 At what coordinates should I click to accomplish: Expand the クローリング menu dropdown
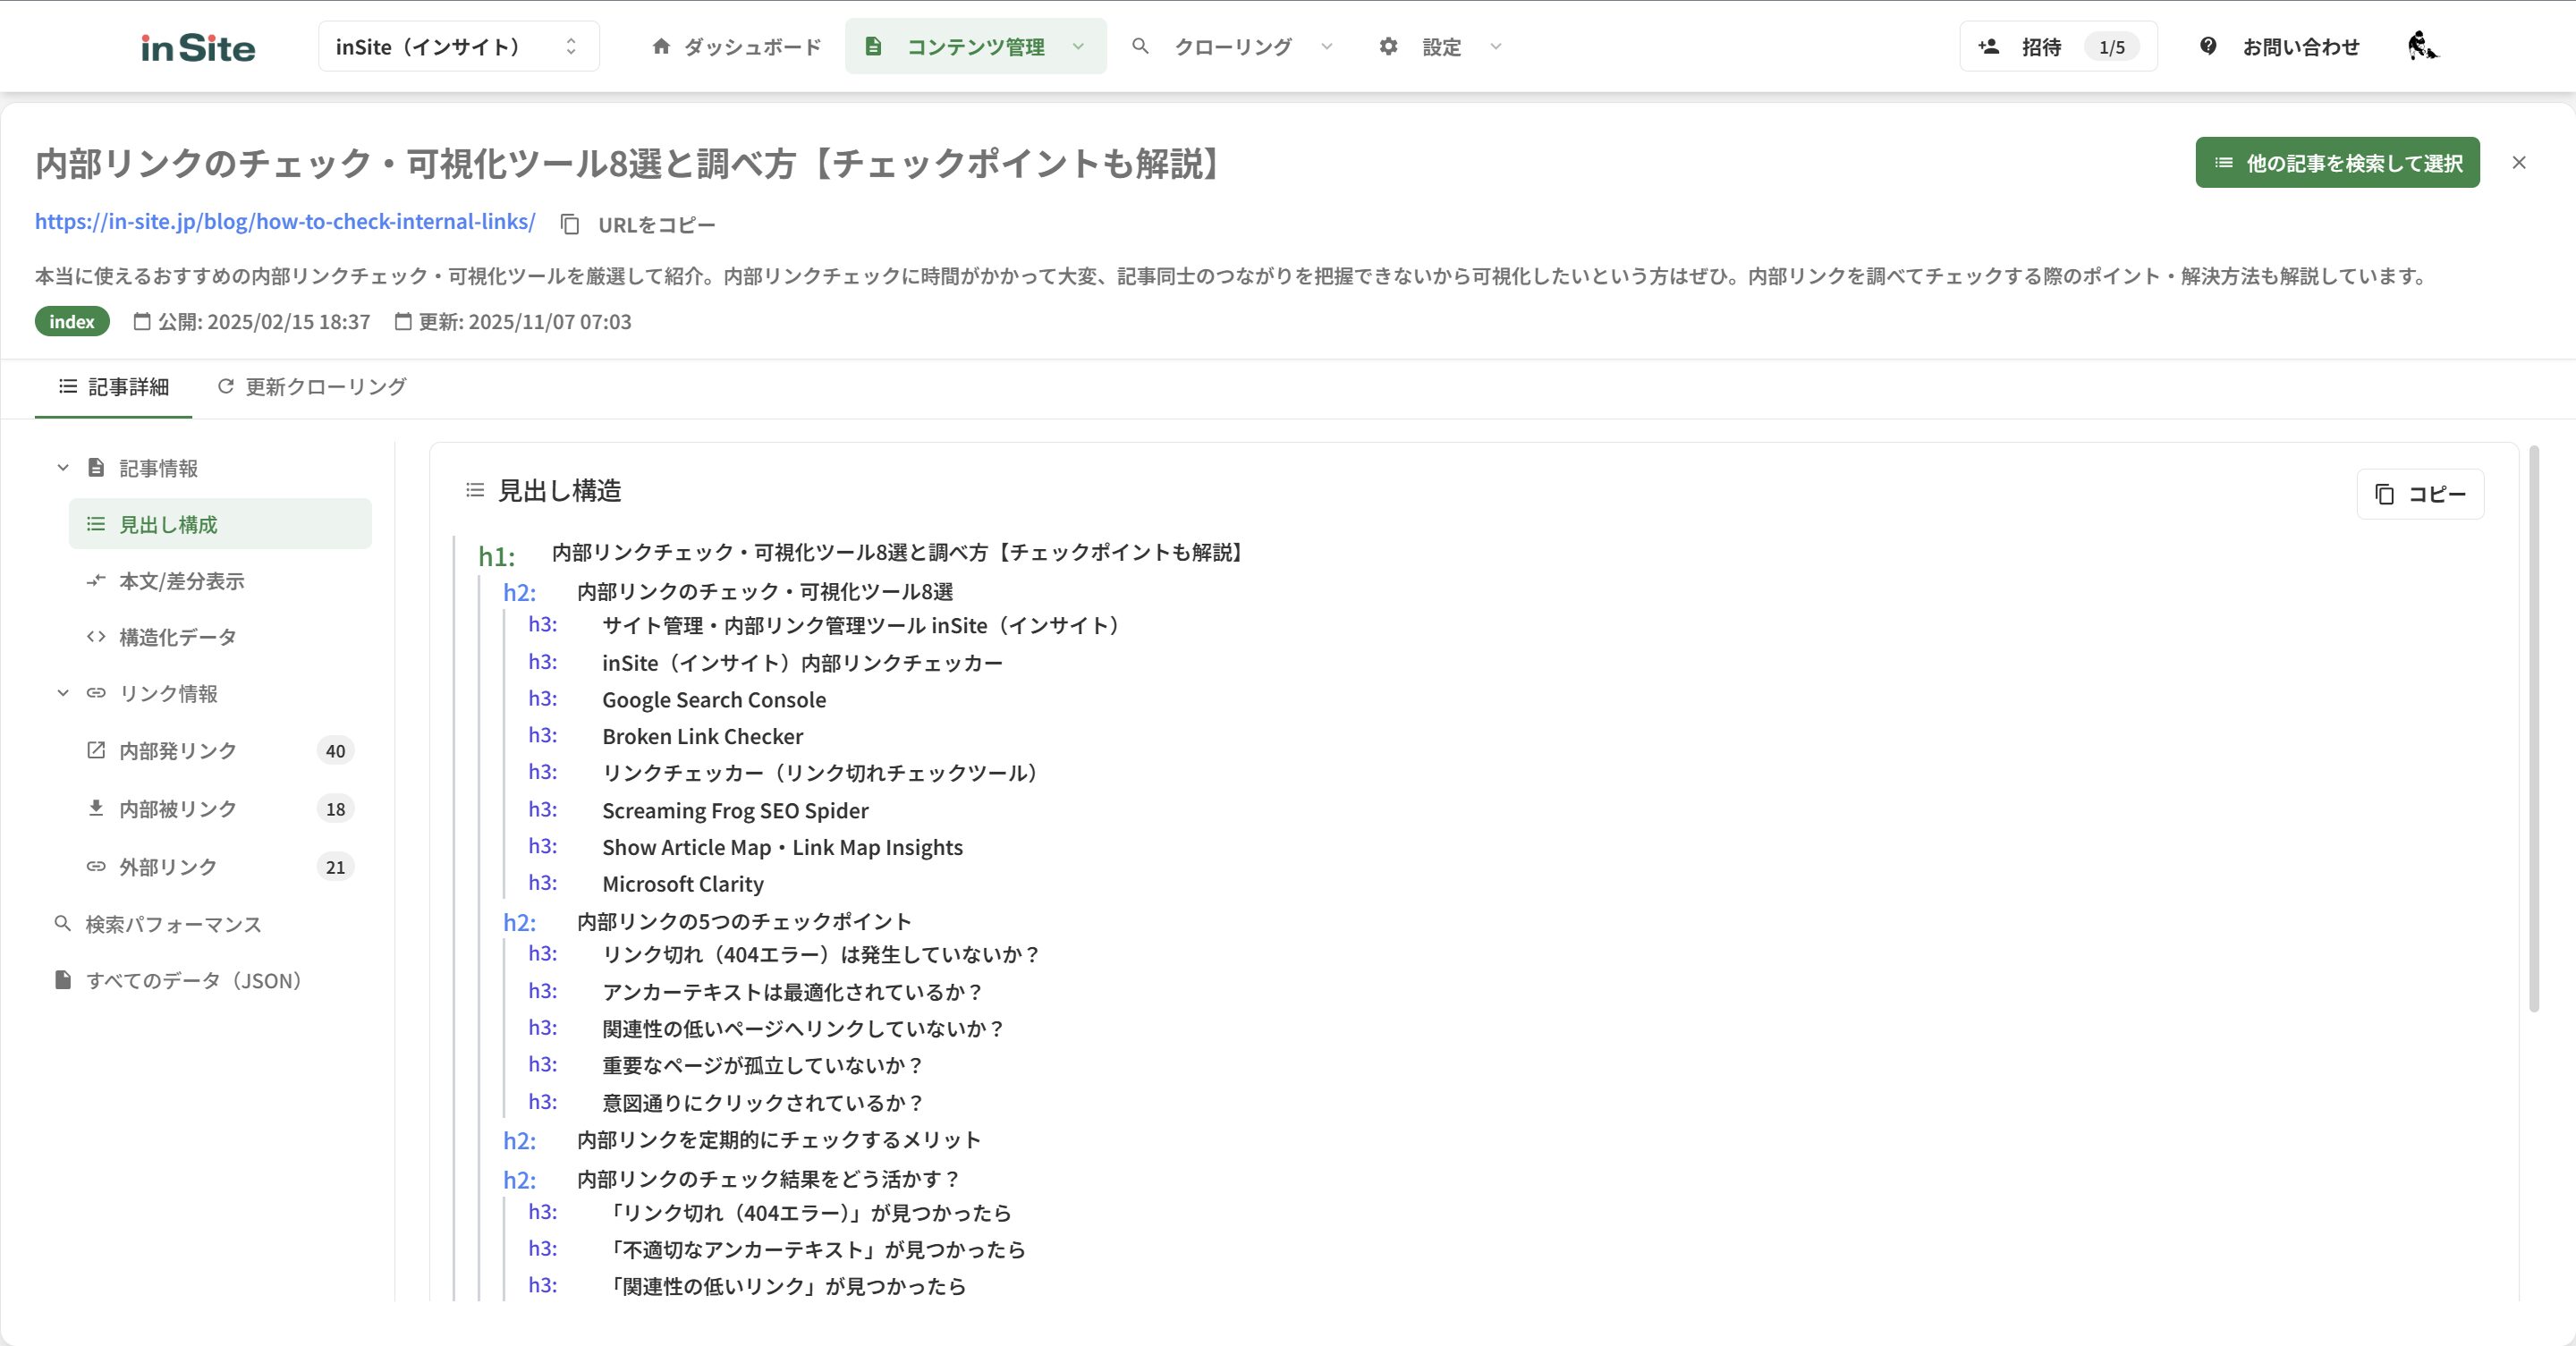(1326, 46)
